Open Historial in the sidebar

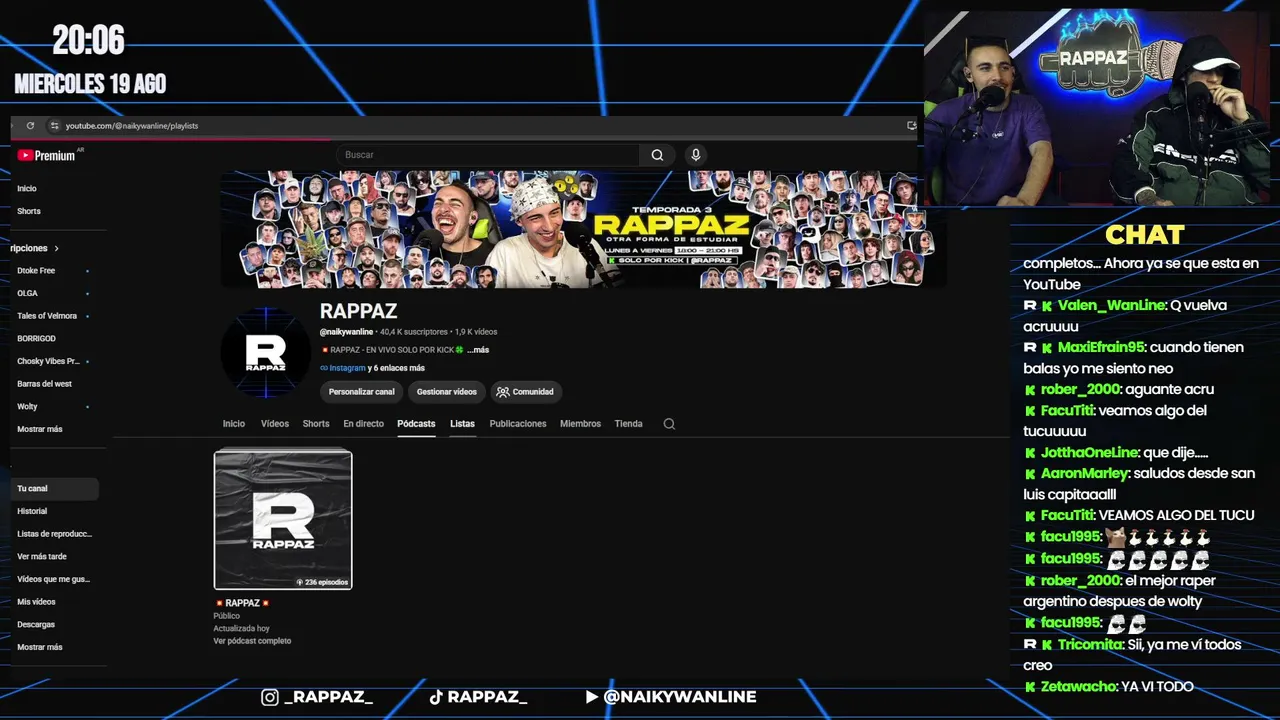tap(32, 511)
